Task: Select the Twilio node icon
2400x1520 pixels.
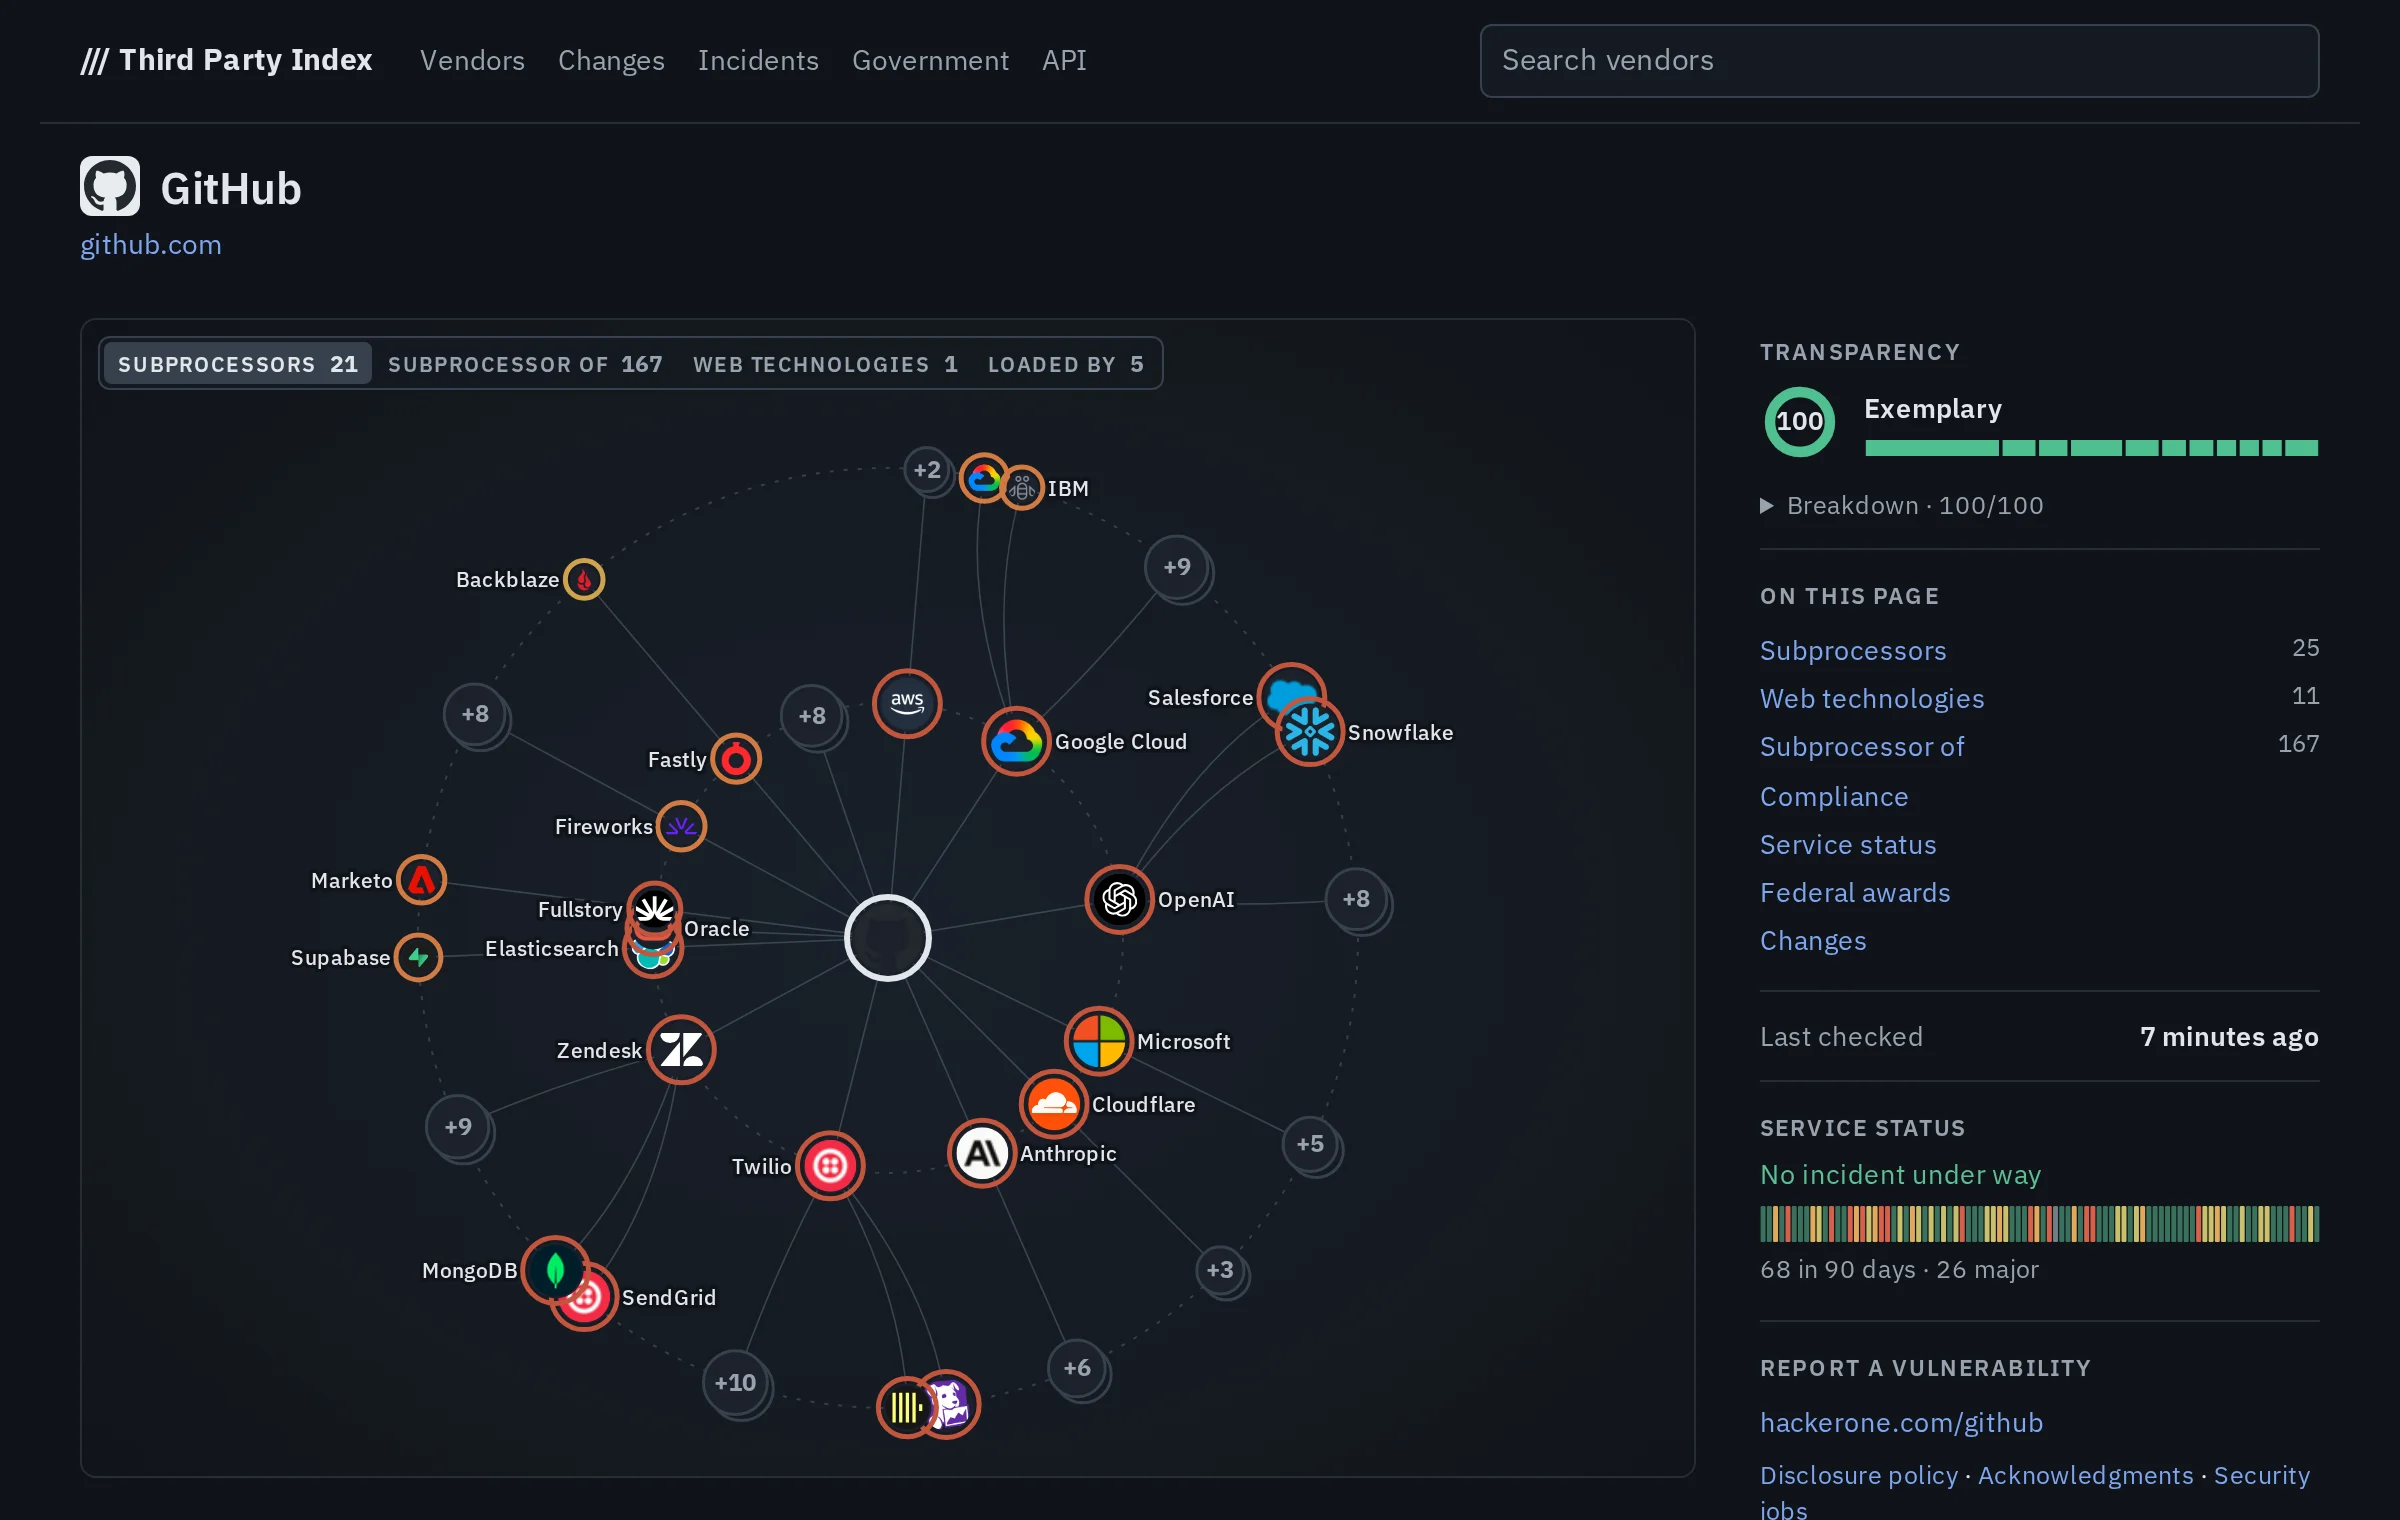Action: coord(830,1166)
